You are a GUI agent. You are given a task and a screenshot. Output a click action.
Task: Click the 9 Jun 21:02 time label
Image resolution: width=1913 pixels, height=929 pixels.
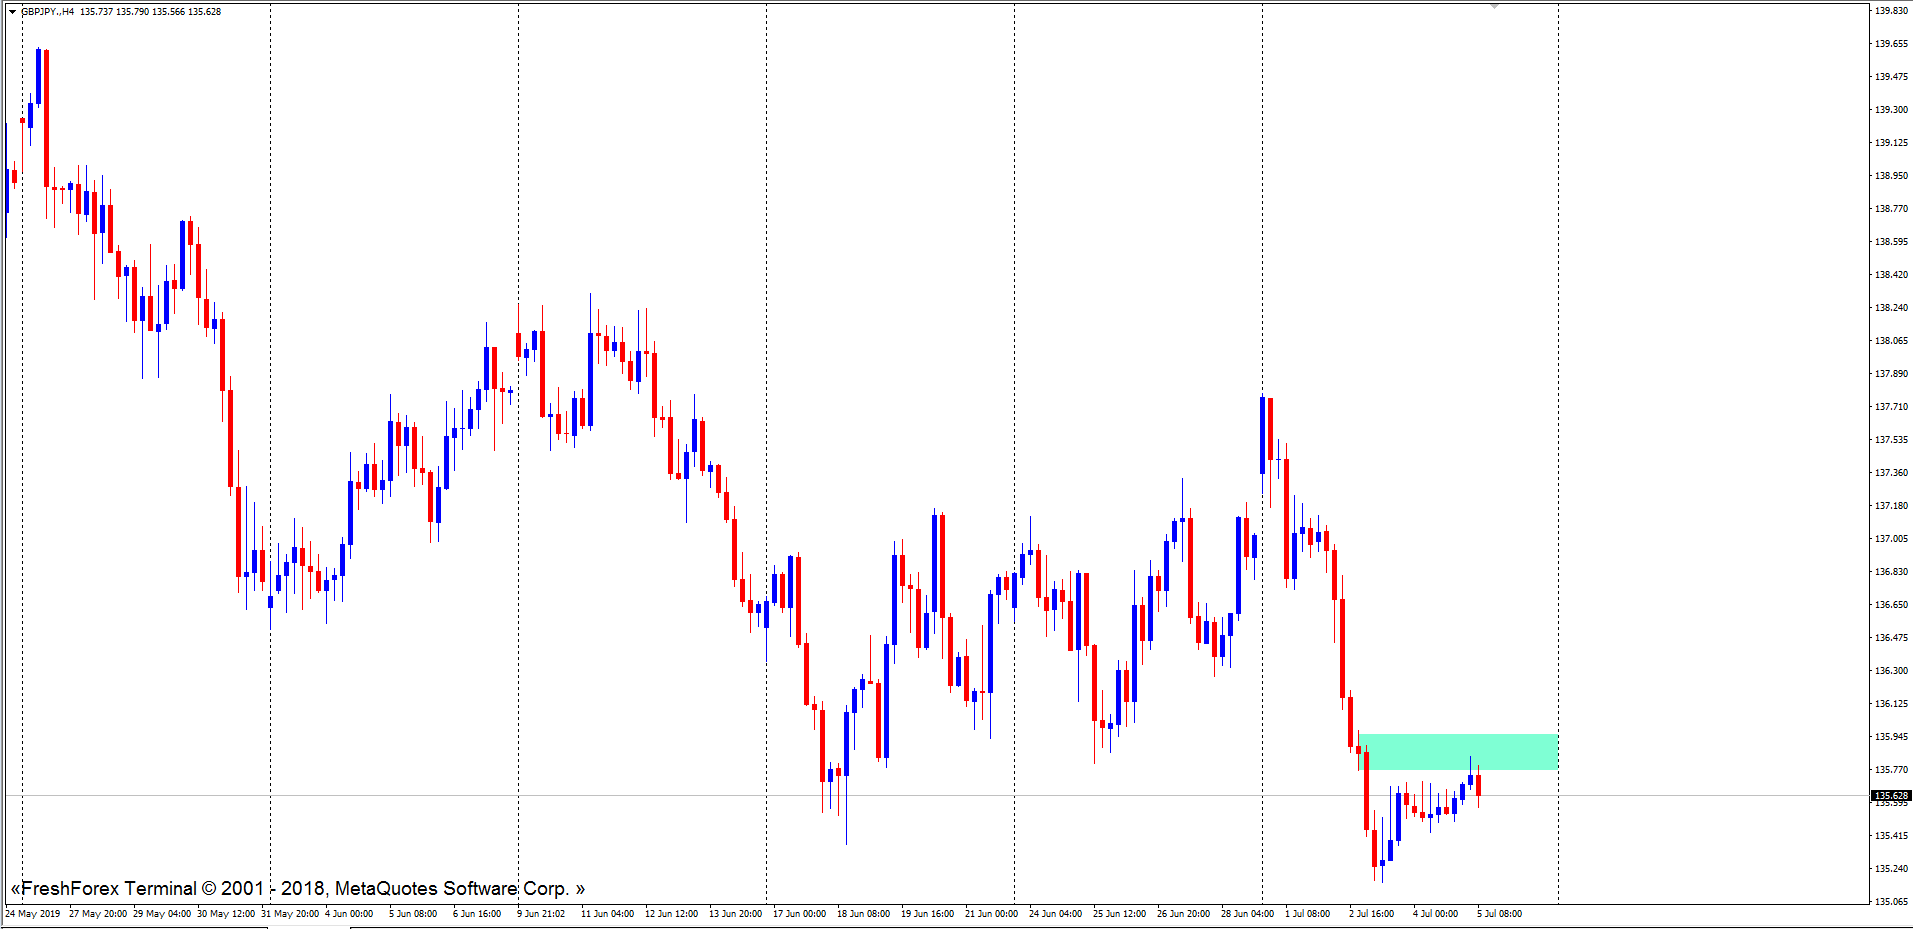coord(541,914)
